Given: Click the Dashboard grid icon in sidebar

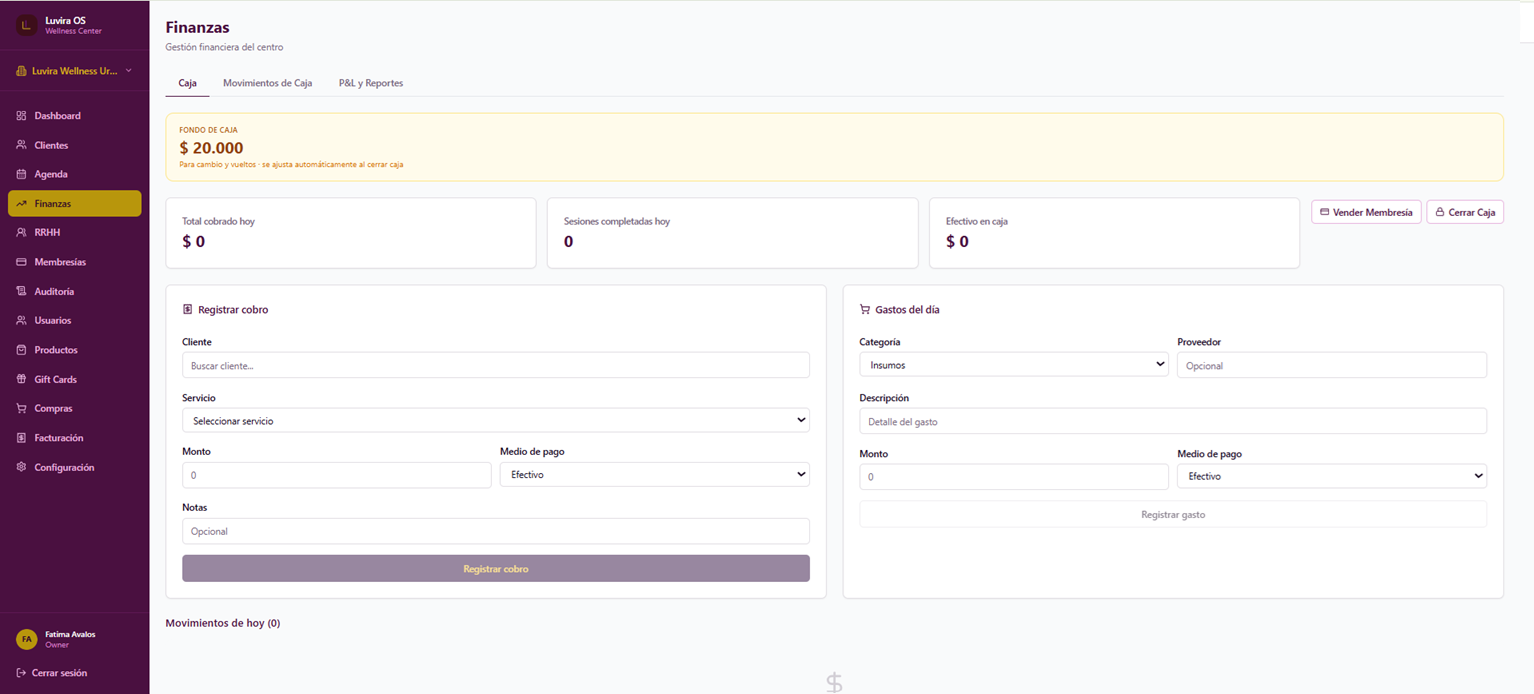Looking at the screenshot, I should click(x=21, y=116).
